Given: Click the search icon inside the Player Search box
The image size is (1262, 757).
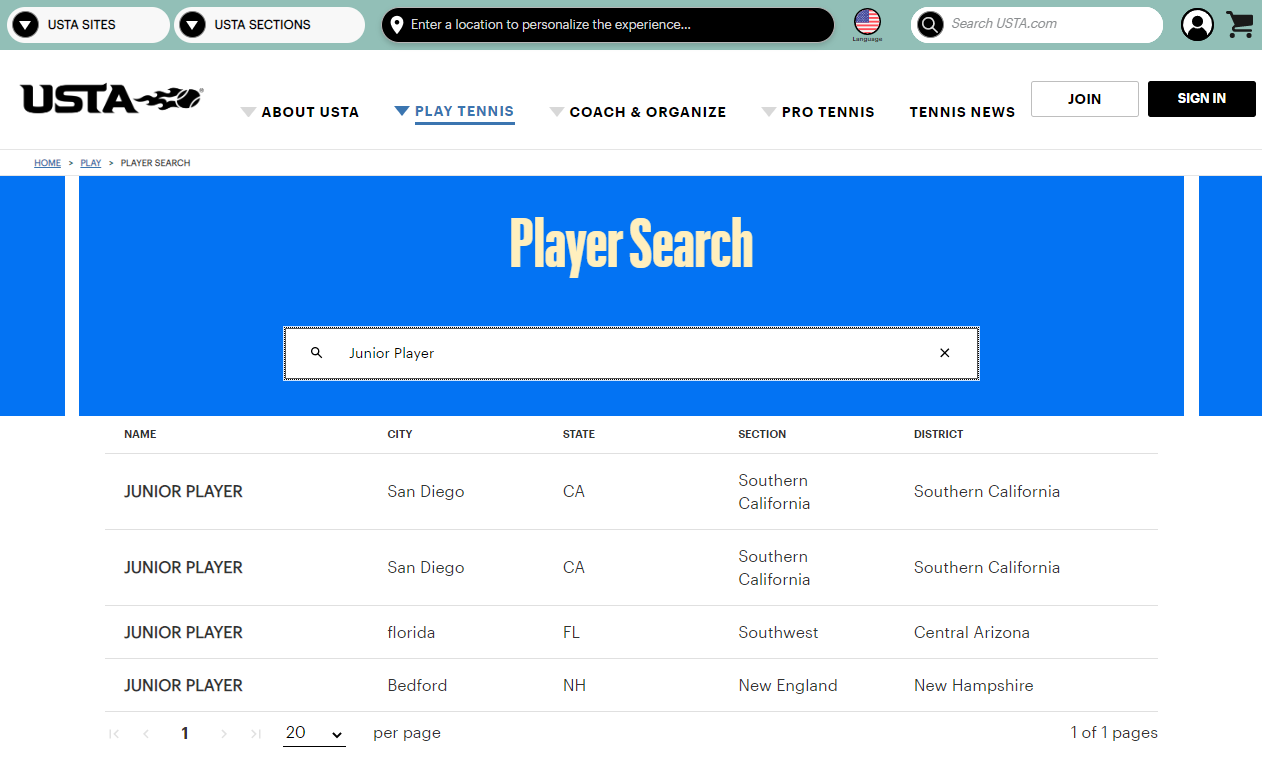Looking at the screenshot, I should coord(316,353).
